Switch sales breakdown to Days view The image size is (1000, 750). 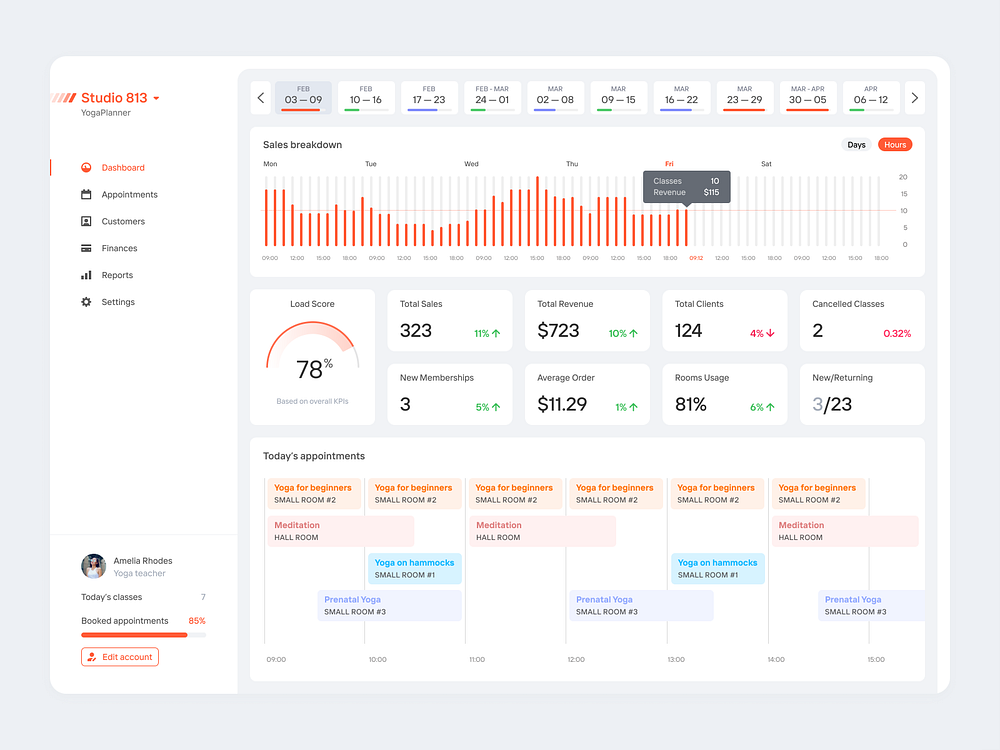[x=856, y=144]
